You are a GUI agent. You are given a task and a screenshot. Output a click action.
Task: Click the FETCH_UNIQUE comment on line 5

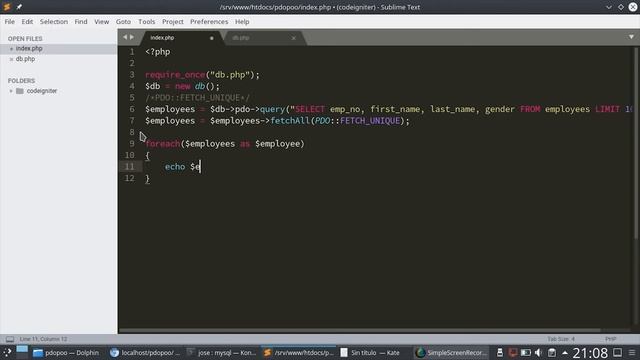198,98
